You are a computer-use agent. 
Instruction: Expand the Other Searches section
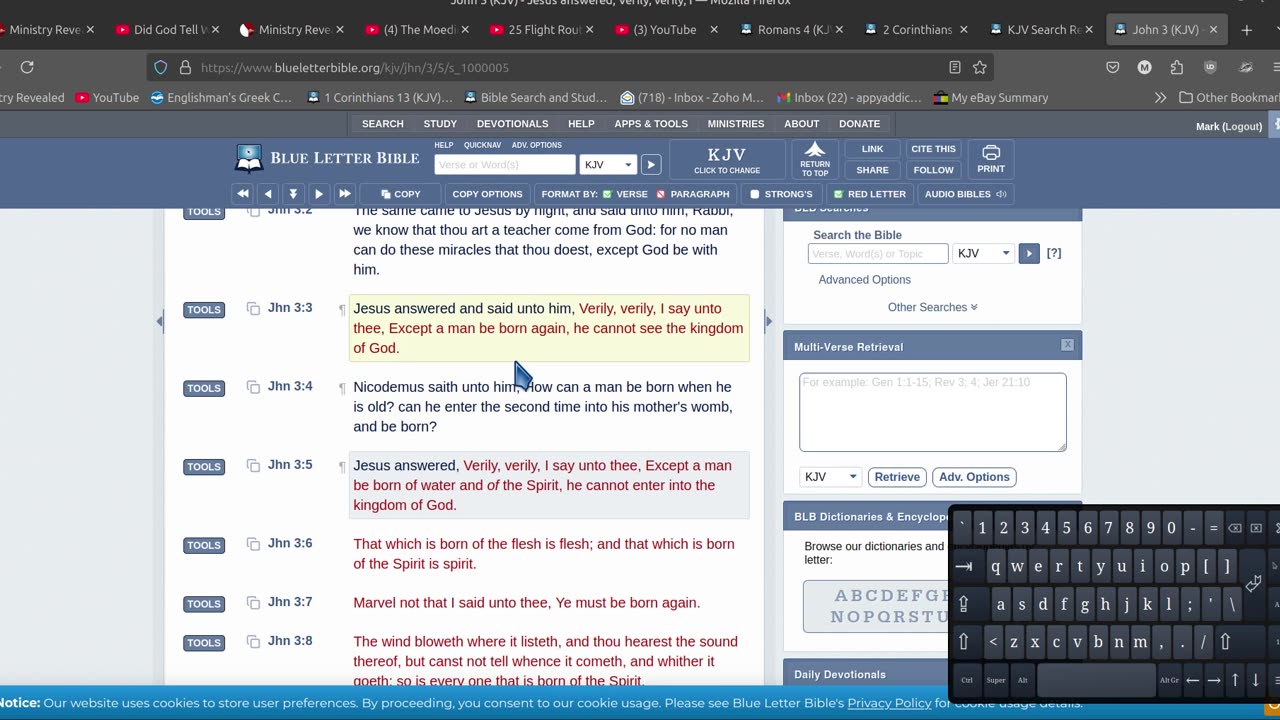[x=932, y=307]
